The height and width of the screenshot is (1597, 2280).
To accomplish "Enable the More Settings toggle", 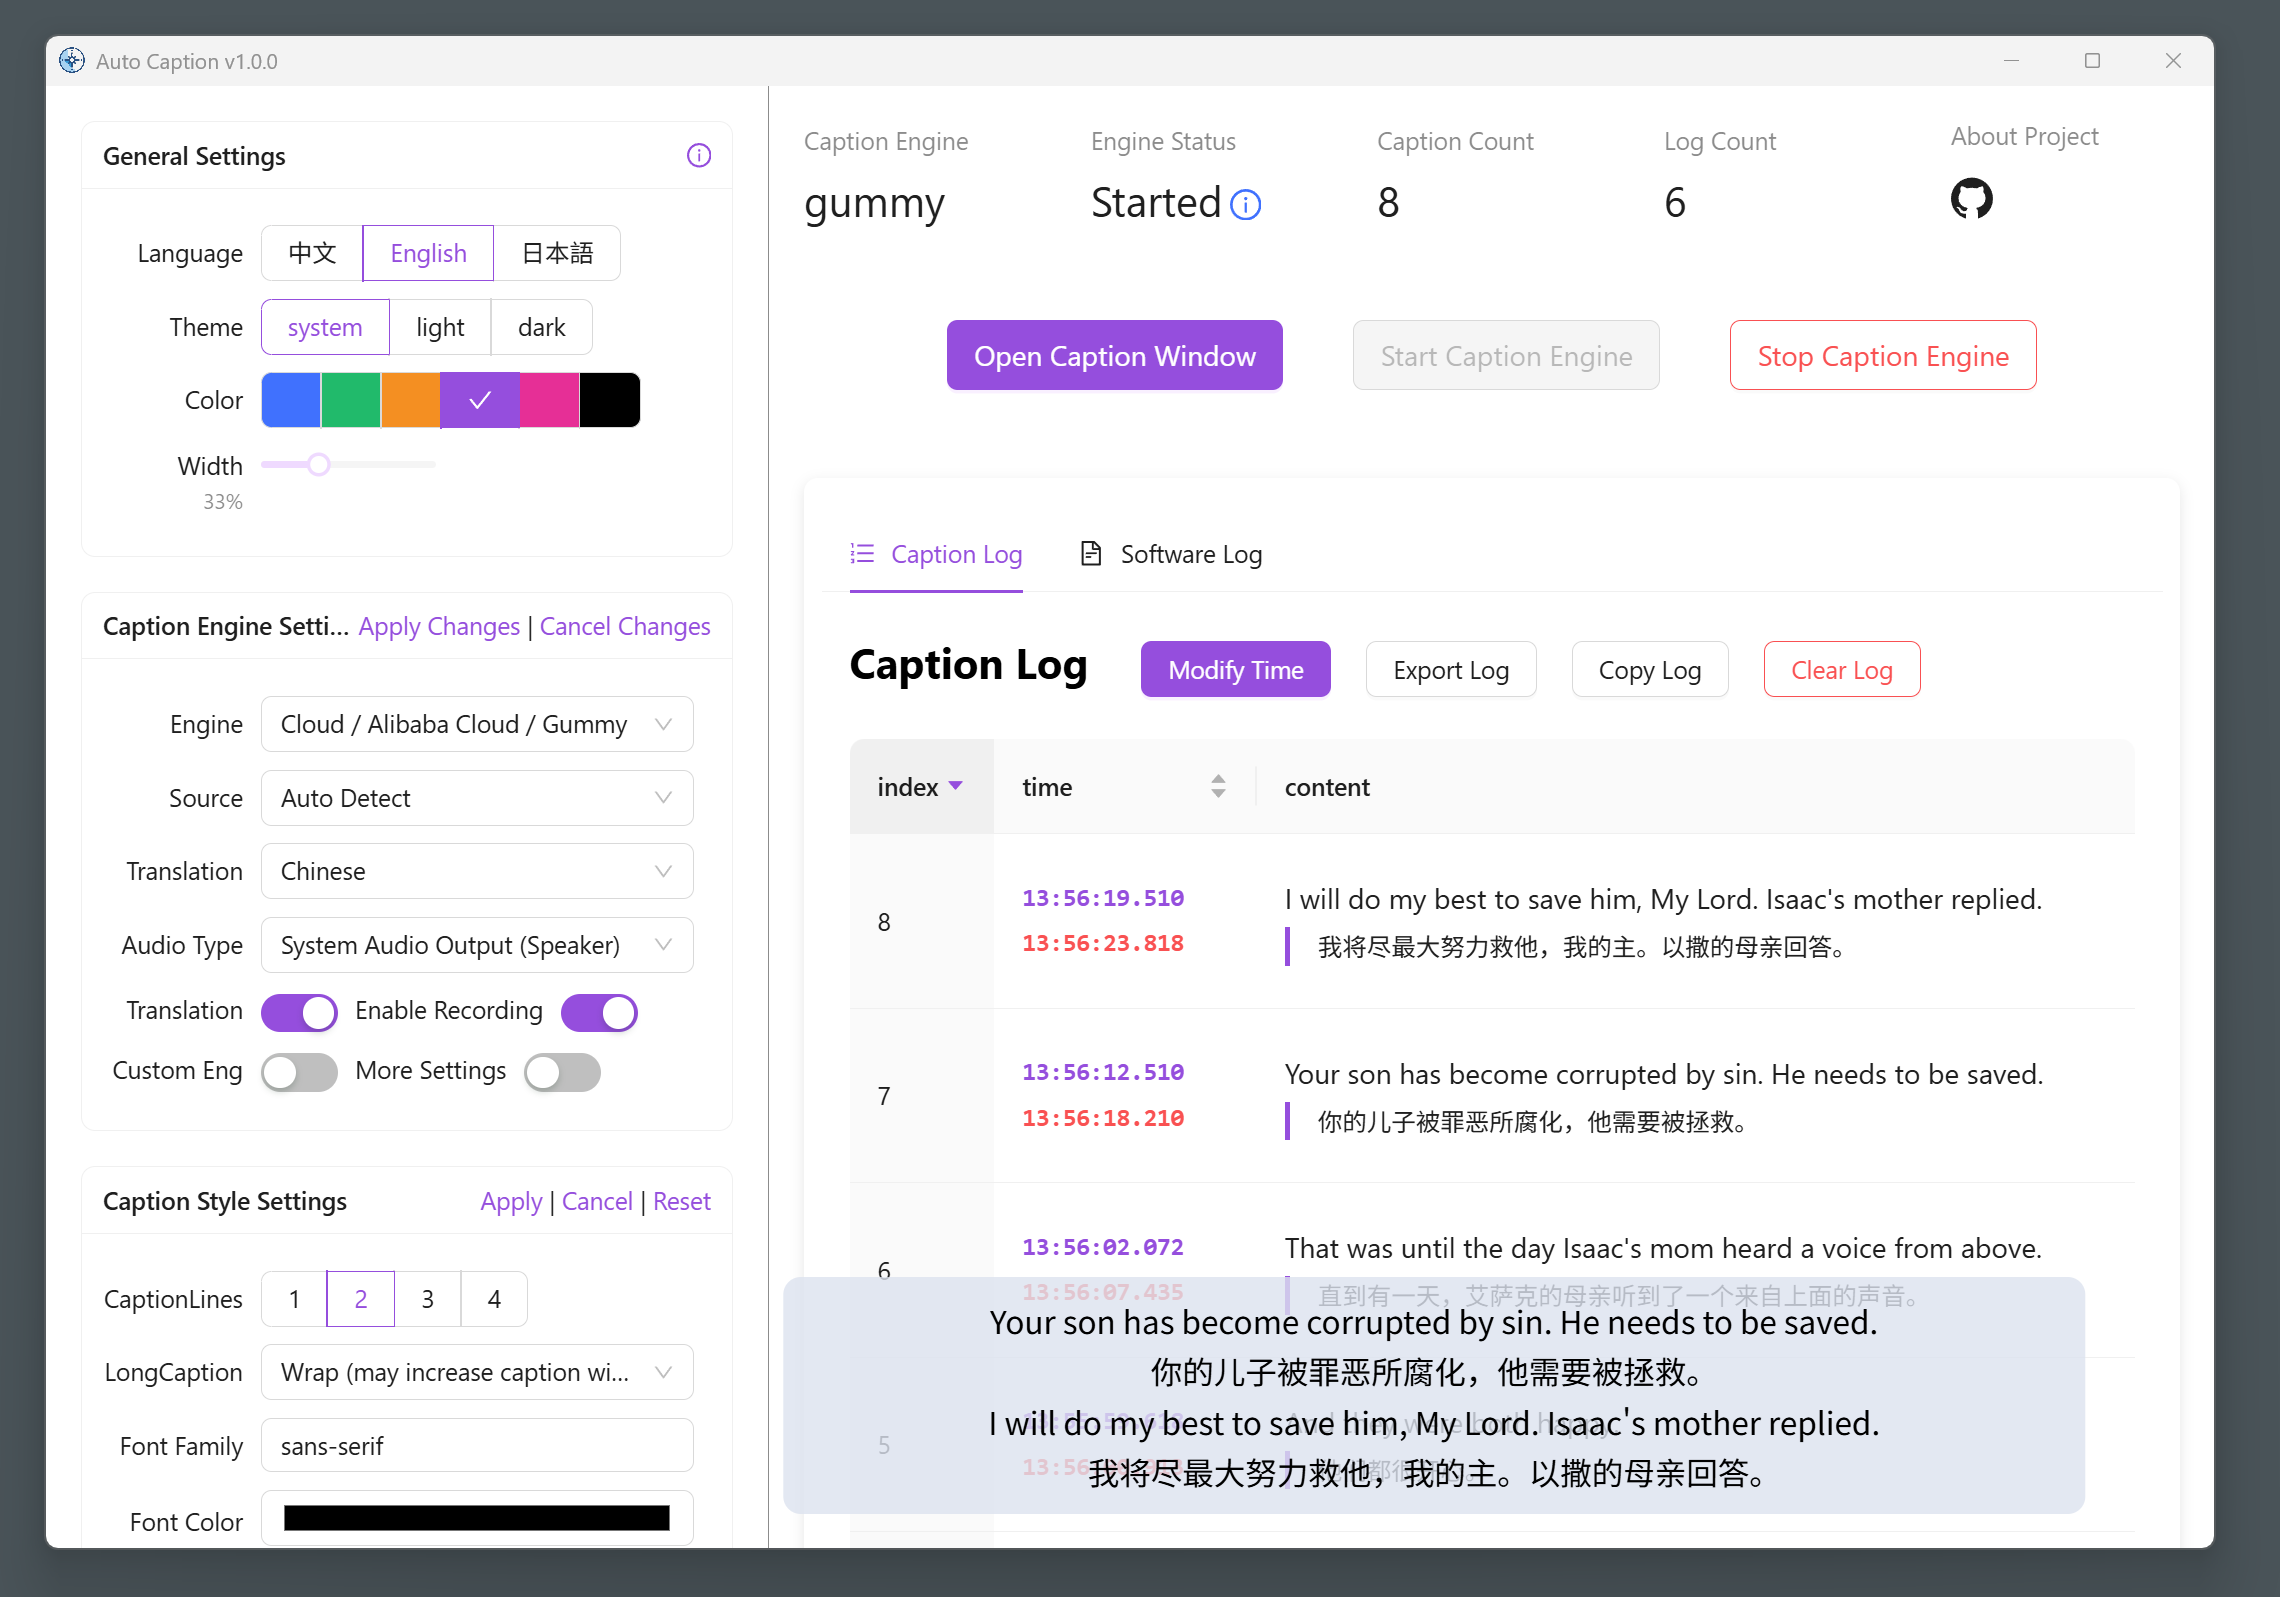I will coord(562,1072).
